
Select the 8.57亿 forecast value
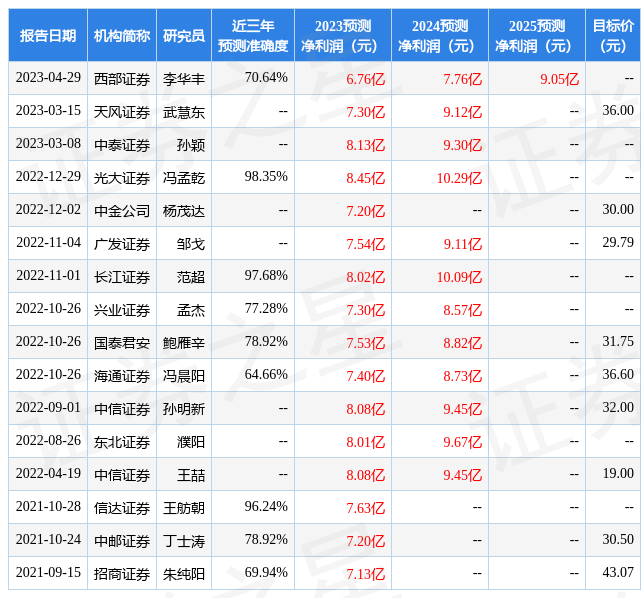[463, 310]
